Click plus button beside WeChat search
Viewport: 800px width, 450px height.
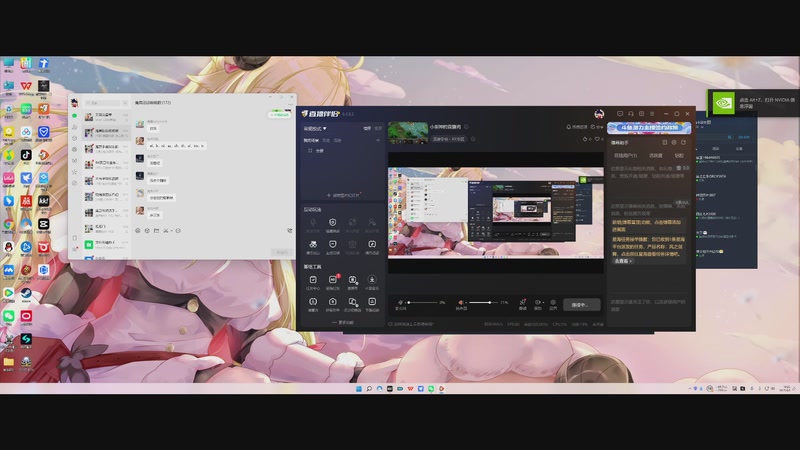126,103
